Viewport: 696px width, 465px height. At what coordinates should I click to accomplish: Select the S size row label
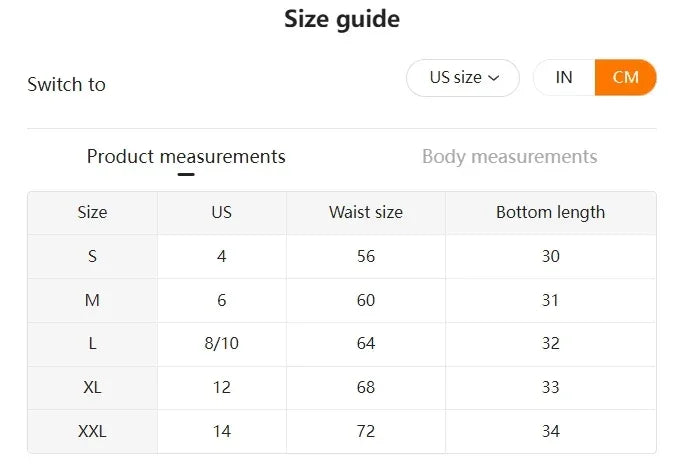pos(92,256)
